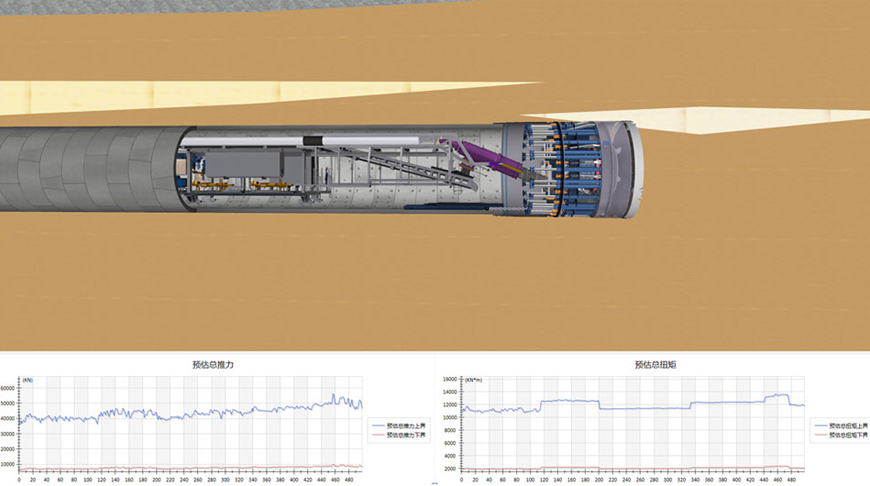Click the blue thrust cylinders behind the cutterhead
This screenshot has width=870, height=486.
pyautogui.click(x=568, y=168)
